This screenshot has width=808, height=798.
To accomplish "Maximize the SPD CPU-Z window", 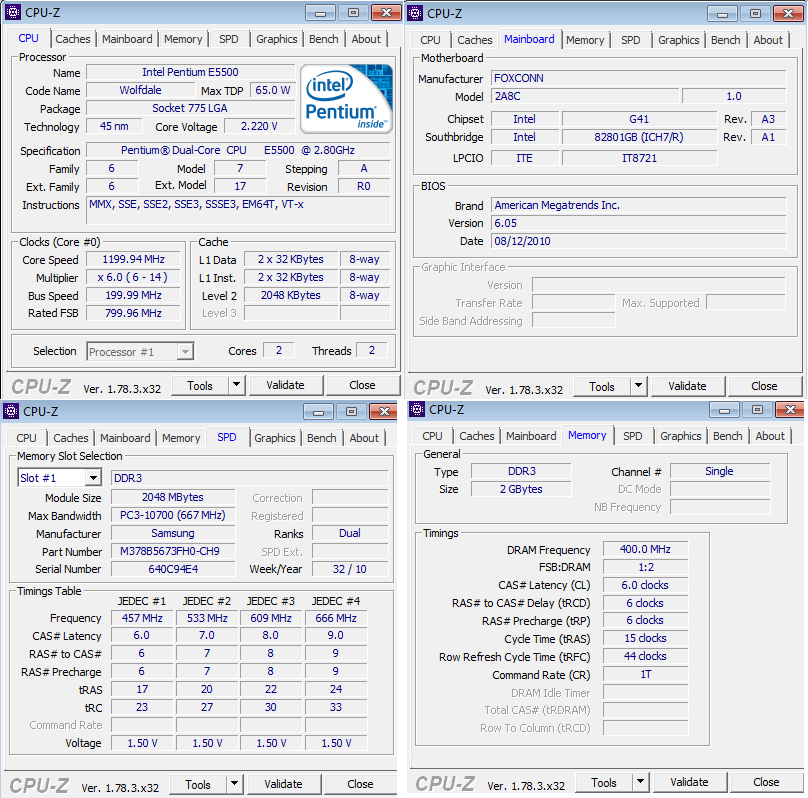I will (351, 411).
